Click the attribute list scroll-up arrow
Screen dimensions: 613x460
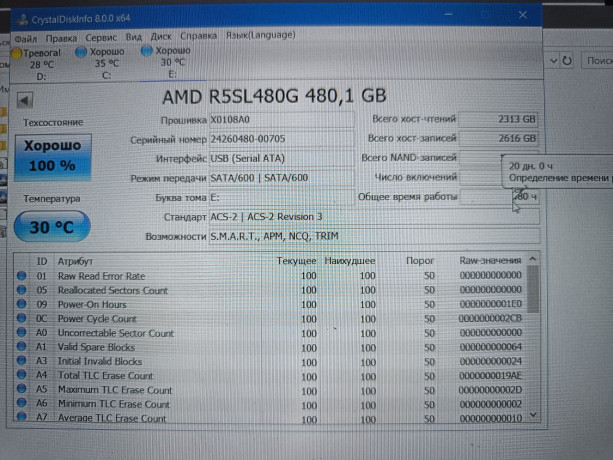point(532,259)
